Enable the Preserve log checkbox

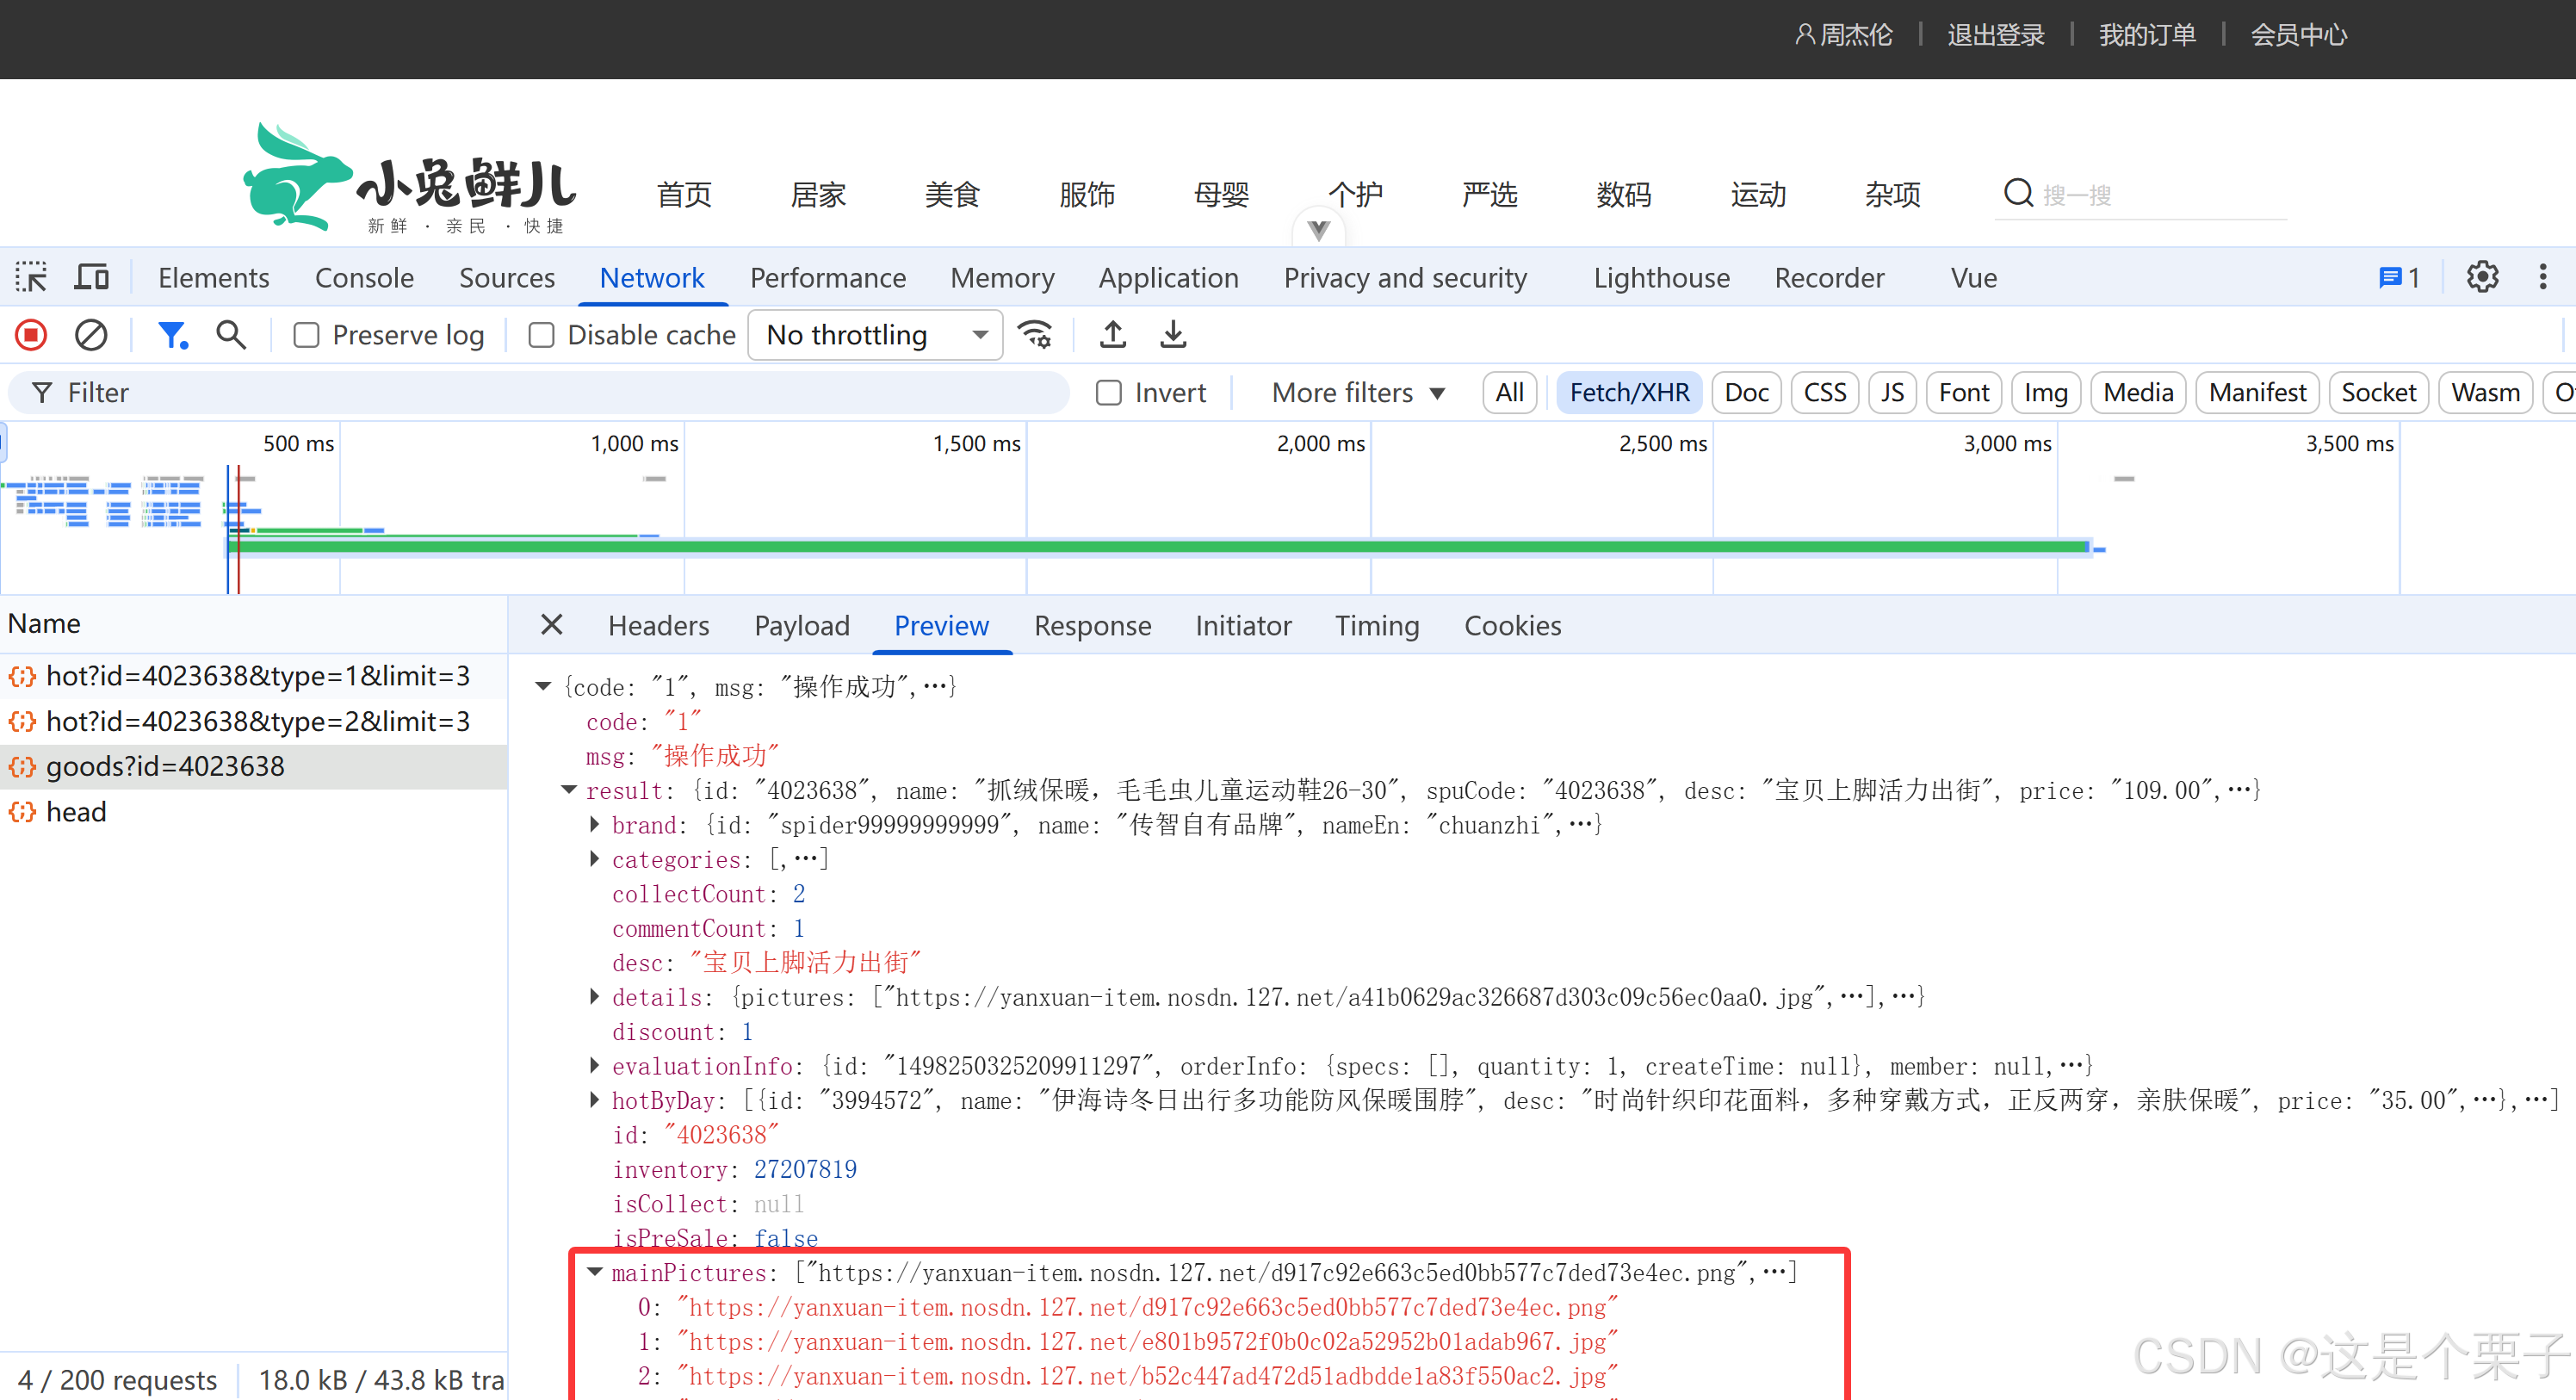point(306,335)
